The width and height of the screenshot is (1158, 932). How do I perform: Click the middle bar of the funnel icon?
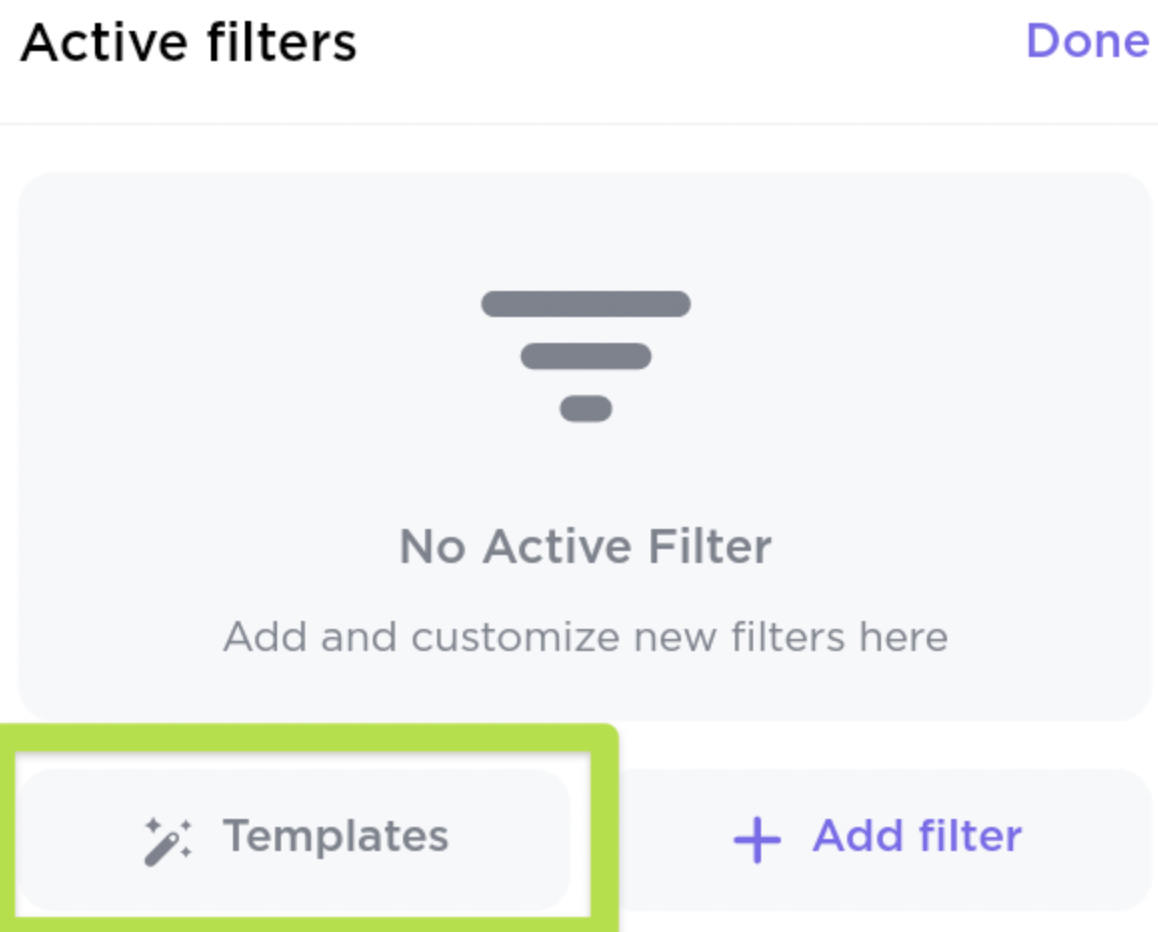pos(586,356)
